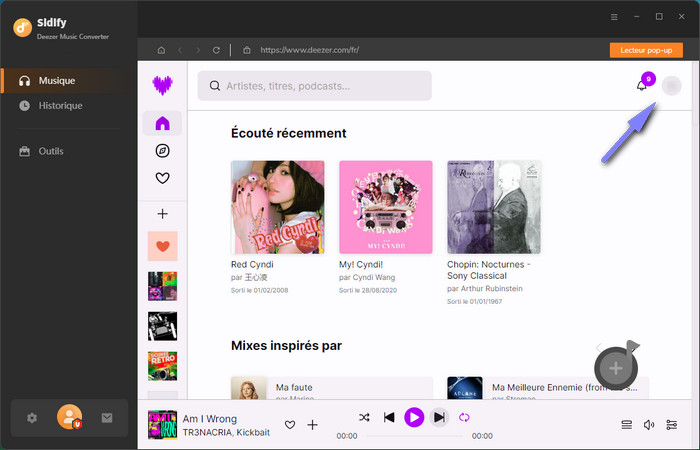Toggle shuffle playback

364,418
